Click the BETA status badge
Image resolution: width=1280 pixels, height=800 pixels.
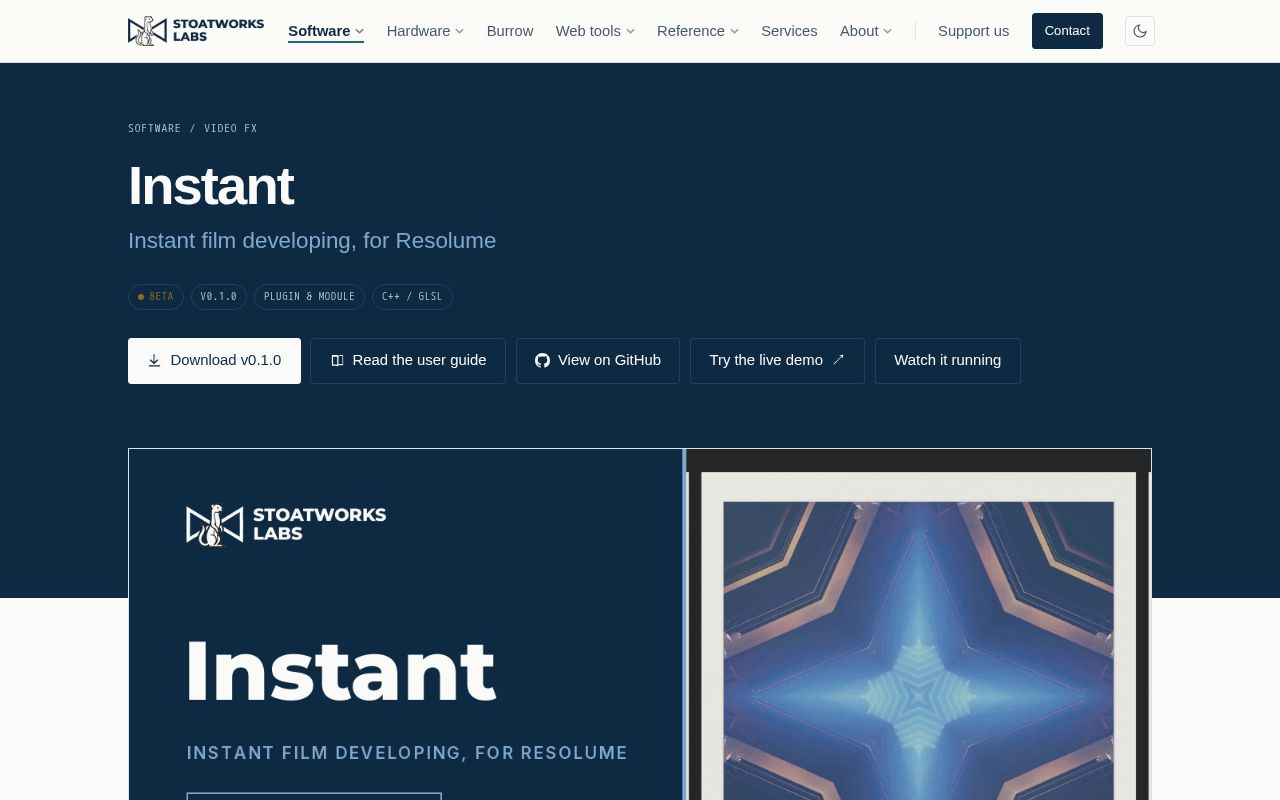(x=156, y=297)
